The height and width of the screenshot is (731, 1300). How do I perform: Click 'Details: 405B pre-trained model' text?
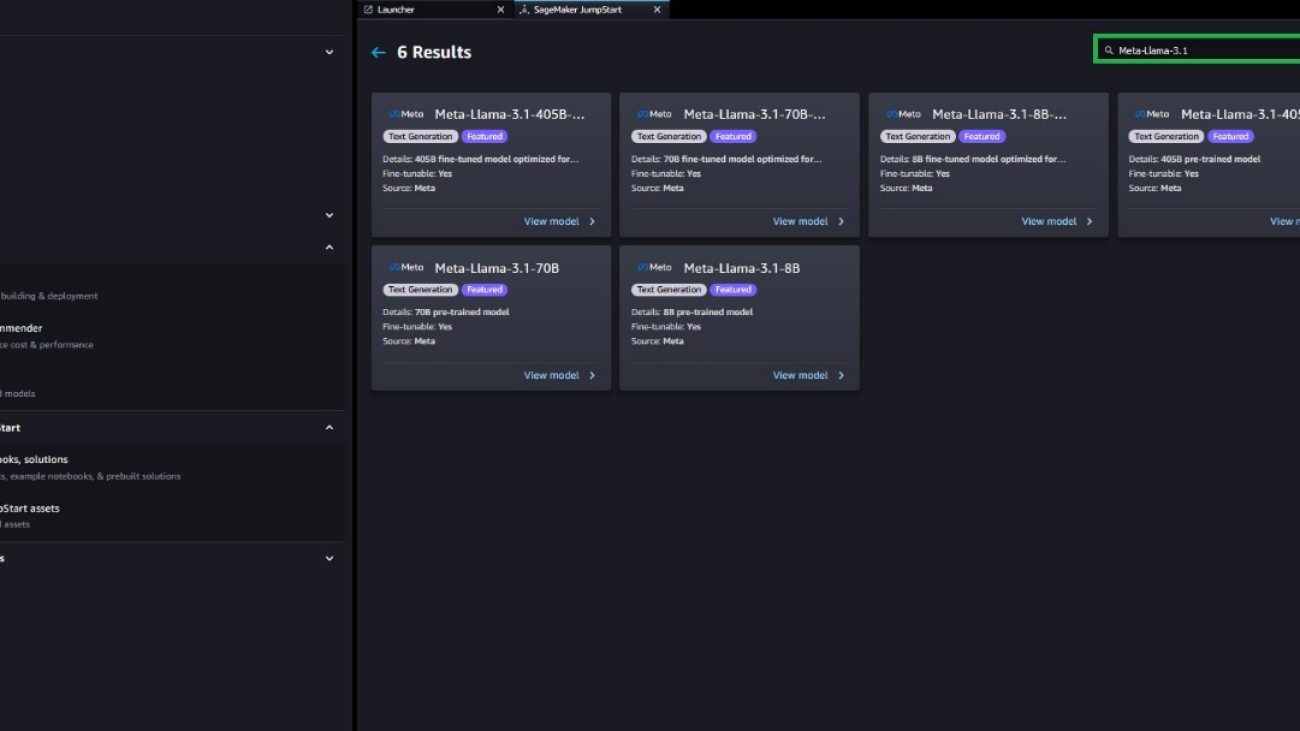coord(1195,159)
